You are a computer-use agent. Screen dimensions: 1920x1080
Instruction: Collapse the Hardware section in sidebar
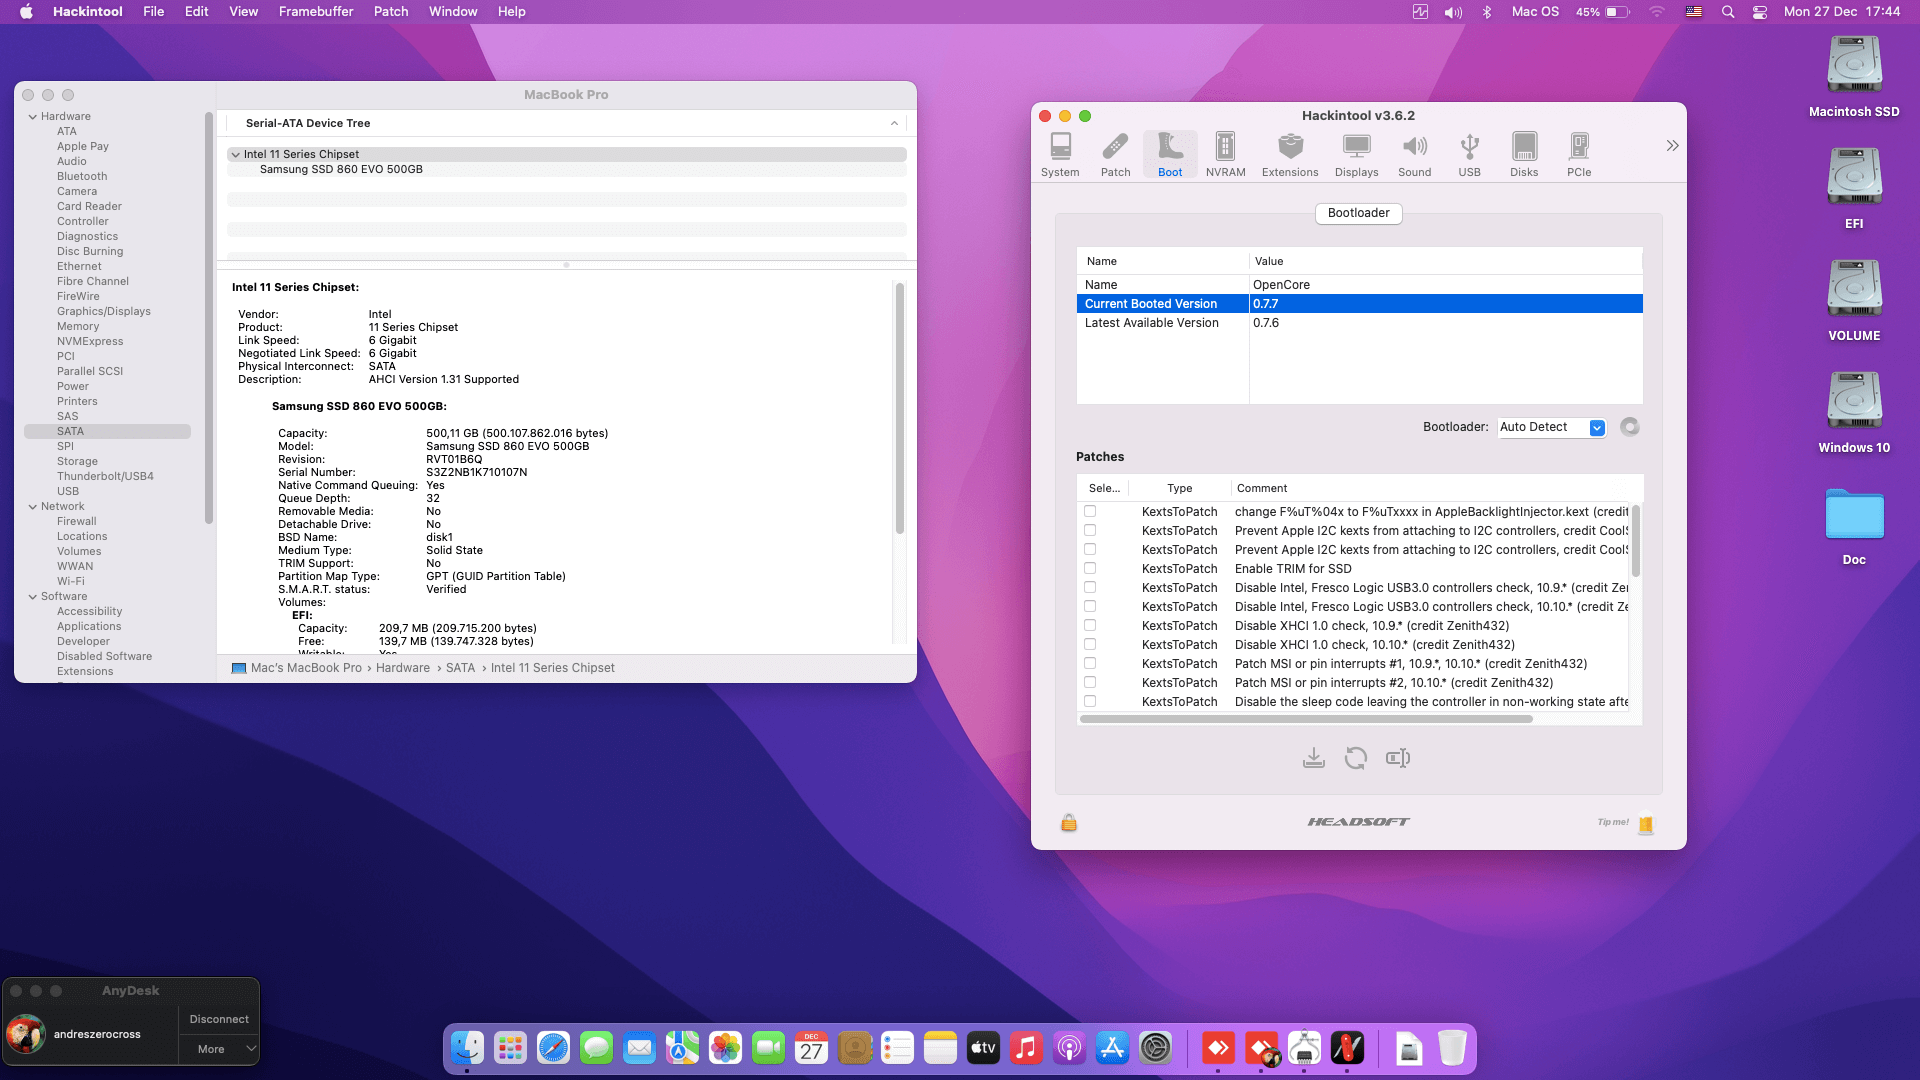[33, 117]
